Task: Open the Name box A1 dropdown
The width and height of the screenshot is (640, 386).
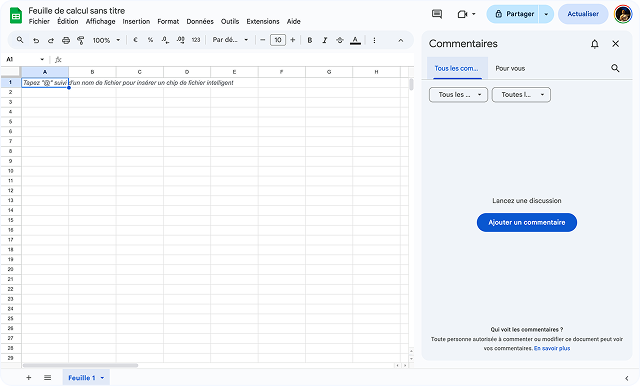Action: 42,60
